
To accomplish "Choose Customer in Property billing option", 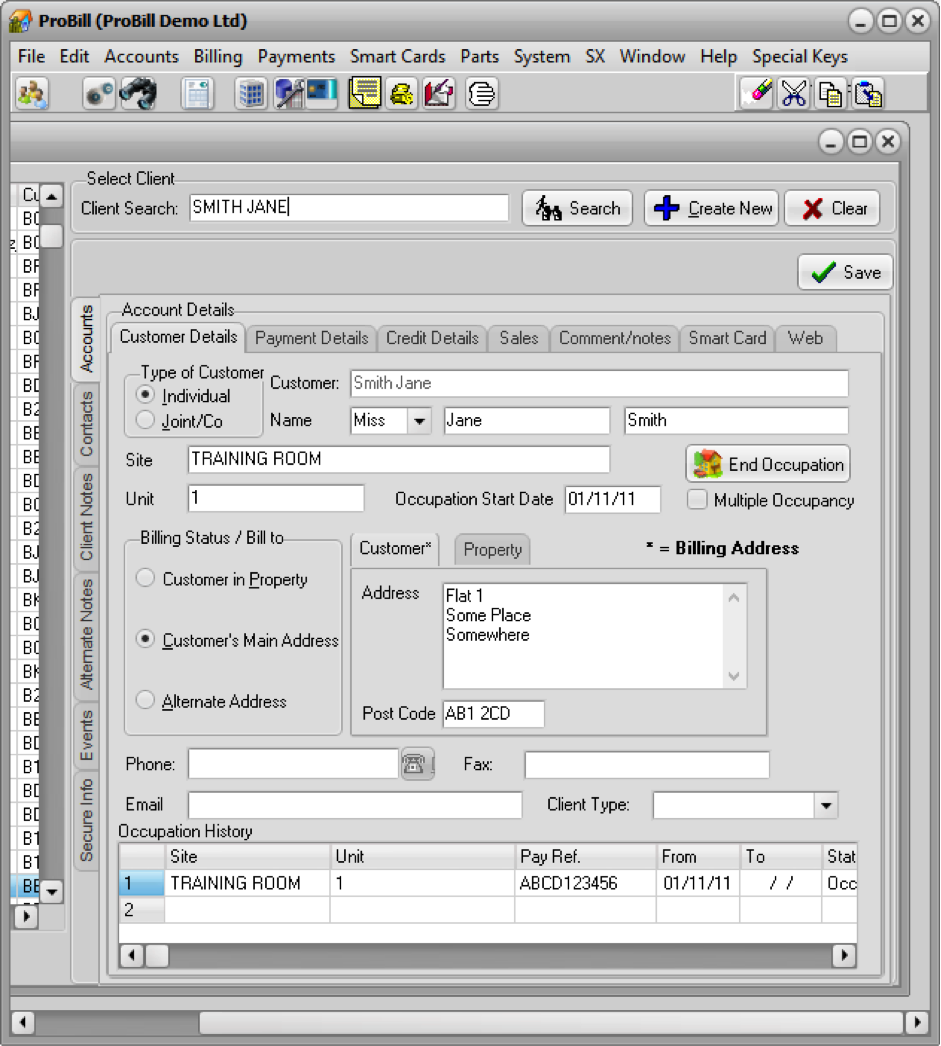I will (x=145, y=578).
